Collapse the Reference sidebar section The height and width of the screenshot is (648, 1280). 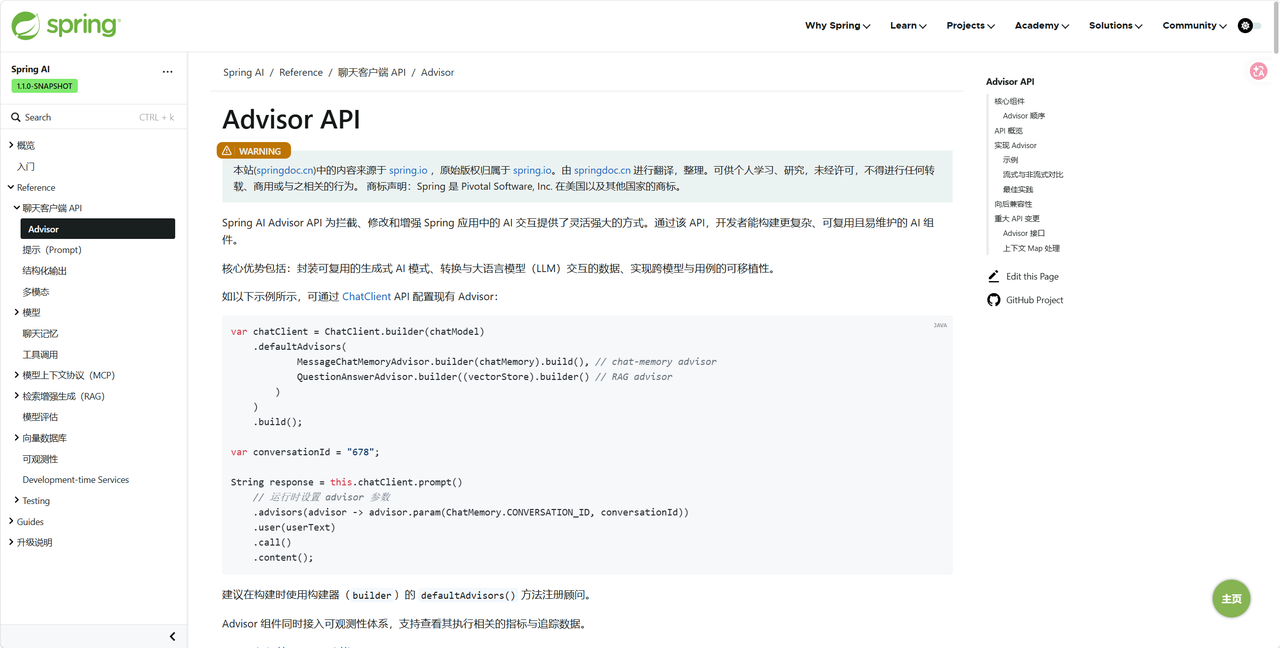coord(11,187)
